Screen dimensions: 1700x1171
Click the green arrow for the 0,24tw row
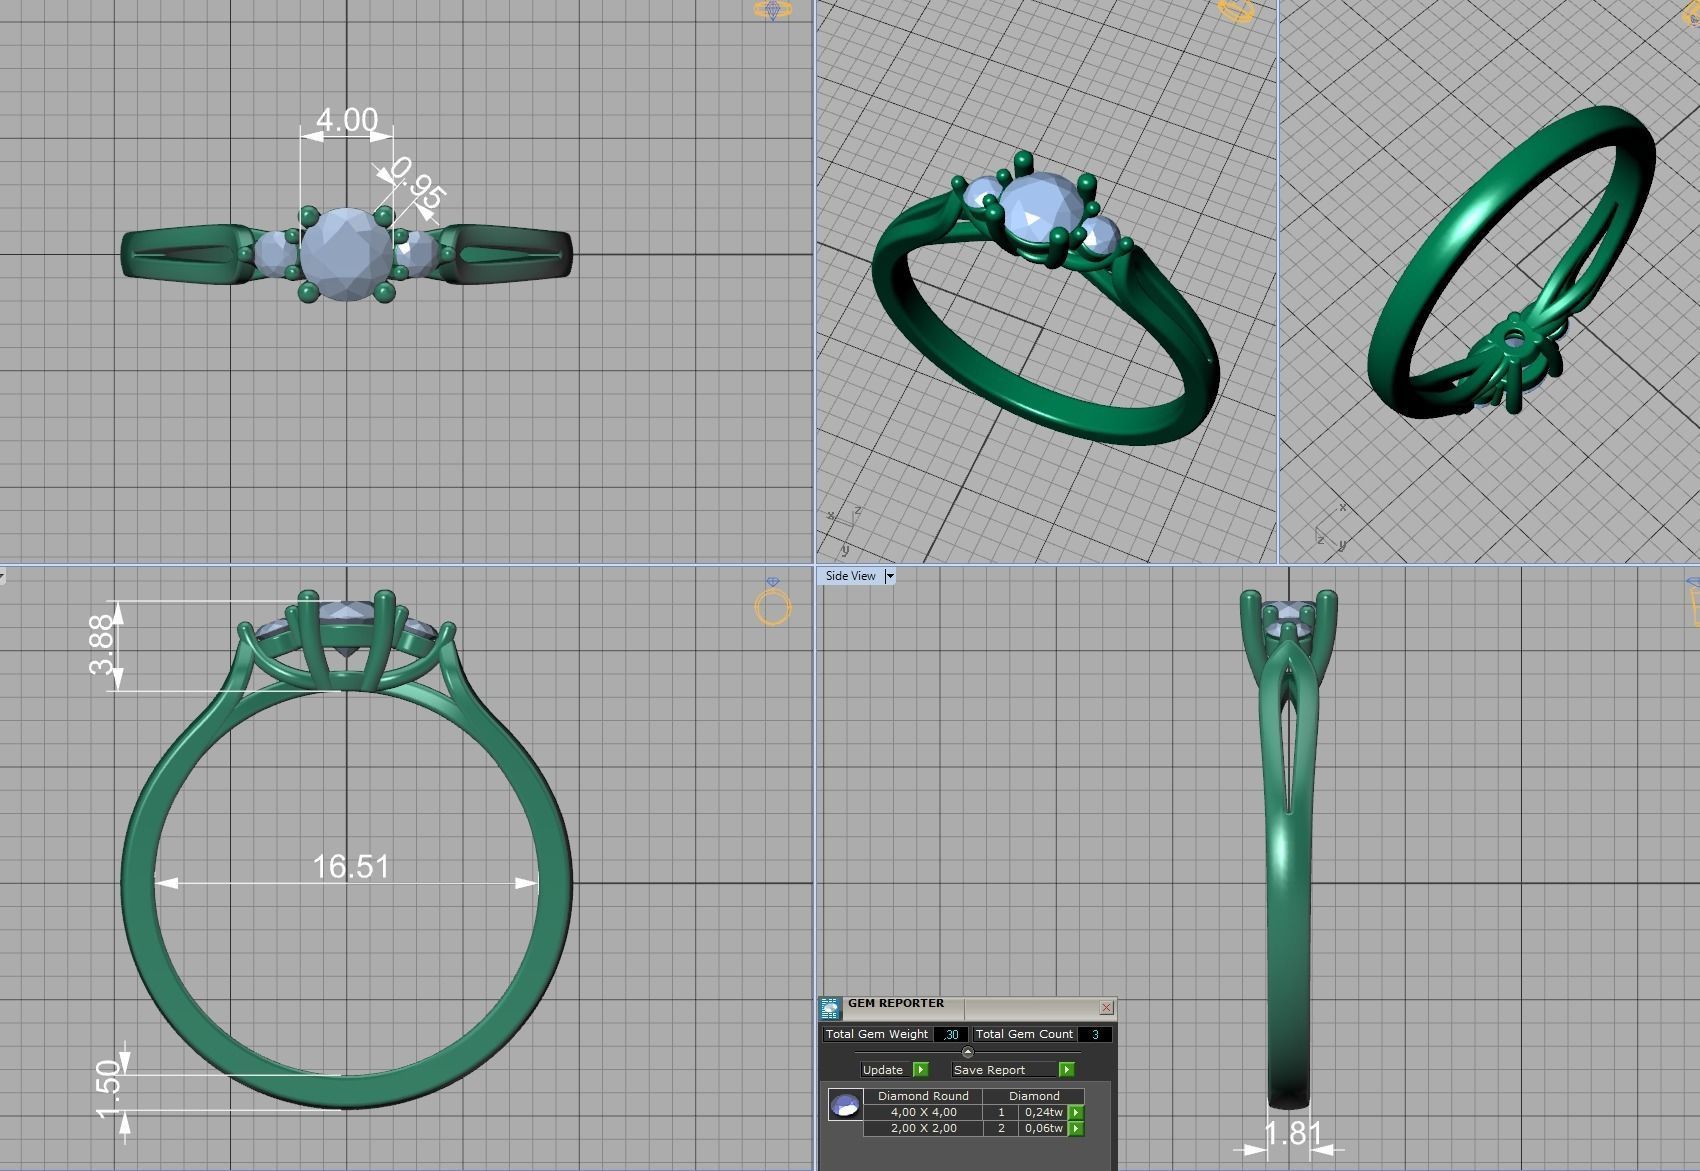point(1076,1113)
